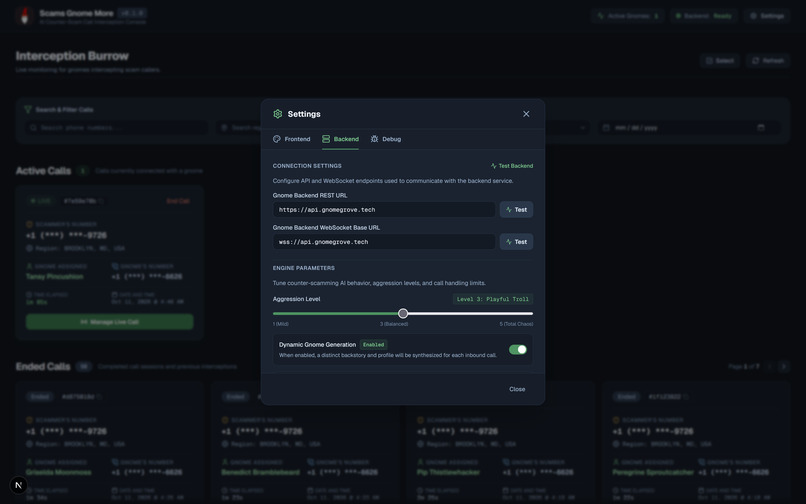Click the Settings gear icon in dialog title
The height and width of the screenshot is (504, 806).
click(x=278, y=114)
